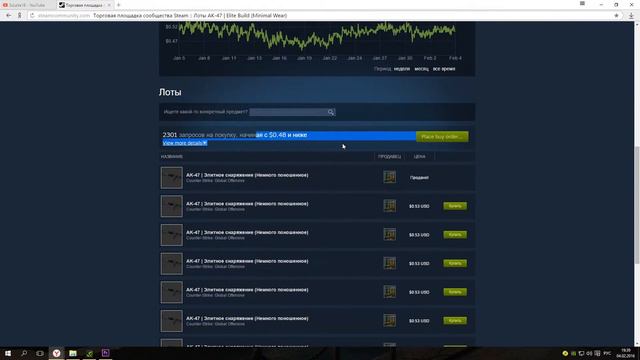Open AK-47 thumbnail of first $0.53 listing
The height and width of the screenshot is (360, 640).
click(171, 206)
